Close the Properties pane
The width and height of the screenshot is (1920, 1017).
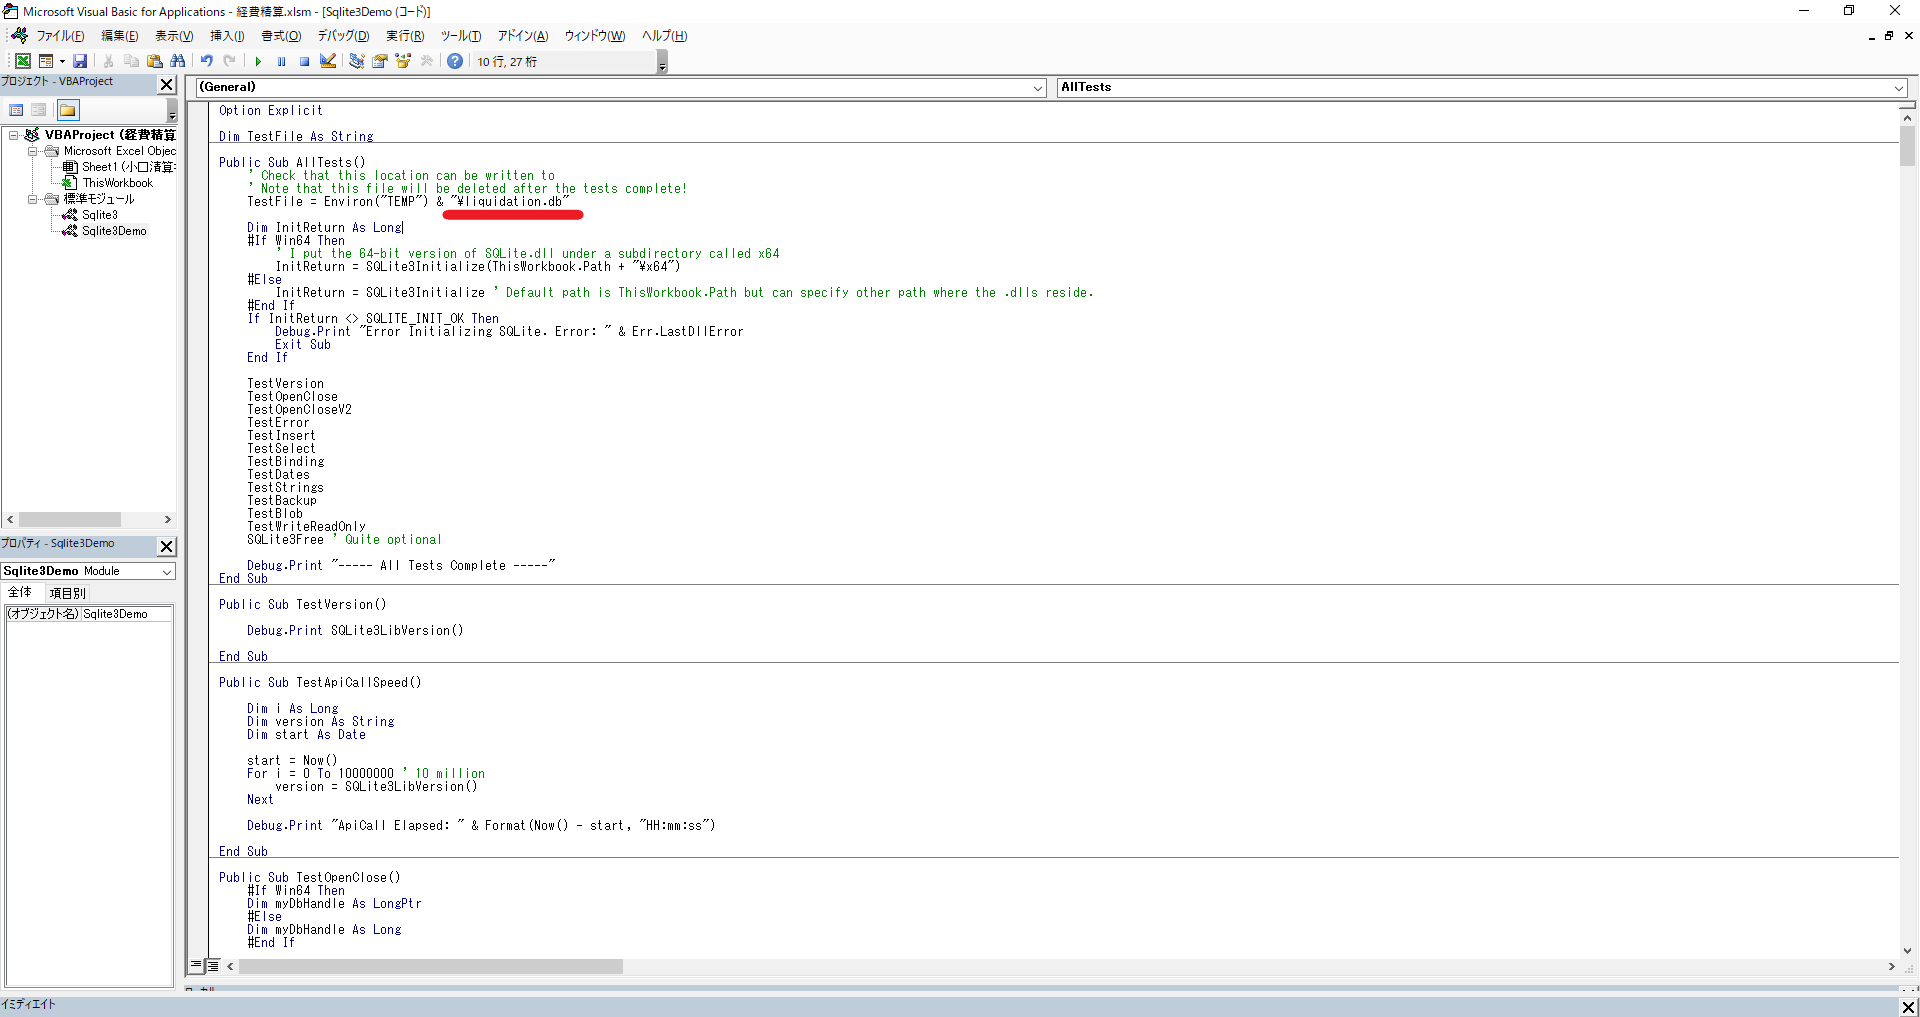(167, 546)
